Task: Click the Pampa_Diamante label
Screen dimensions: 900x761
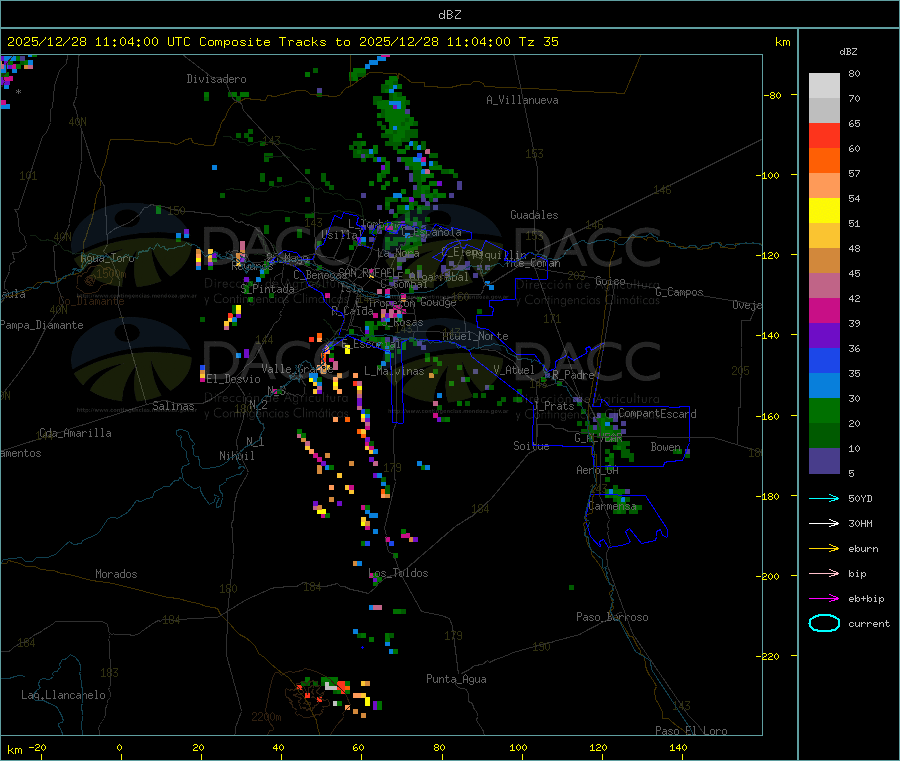Action: pyautogui.click(x=41, y=325)
